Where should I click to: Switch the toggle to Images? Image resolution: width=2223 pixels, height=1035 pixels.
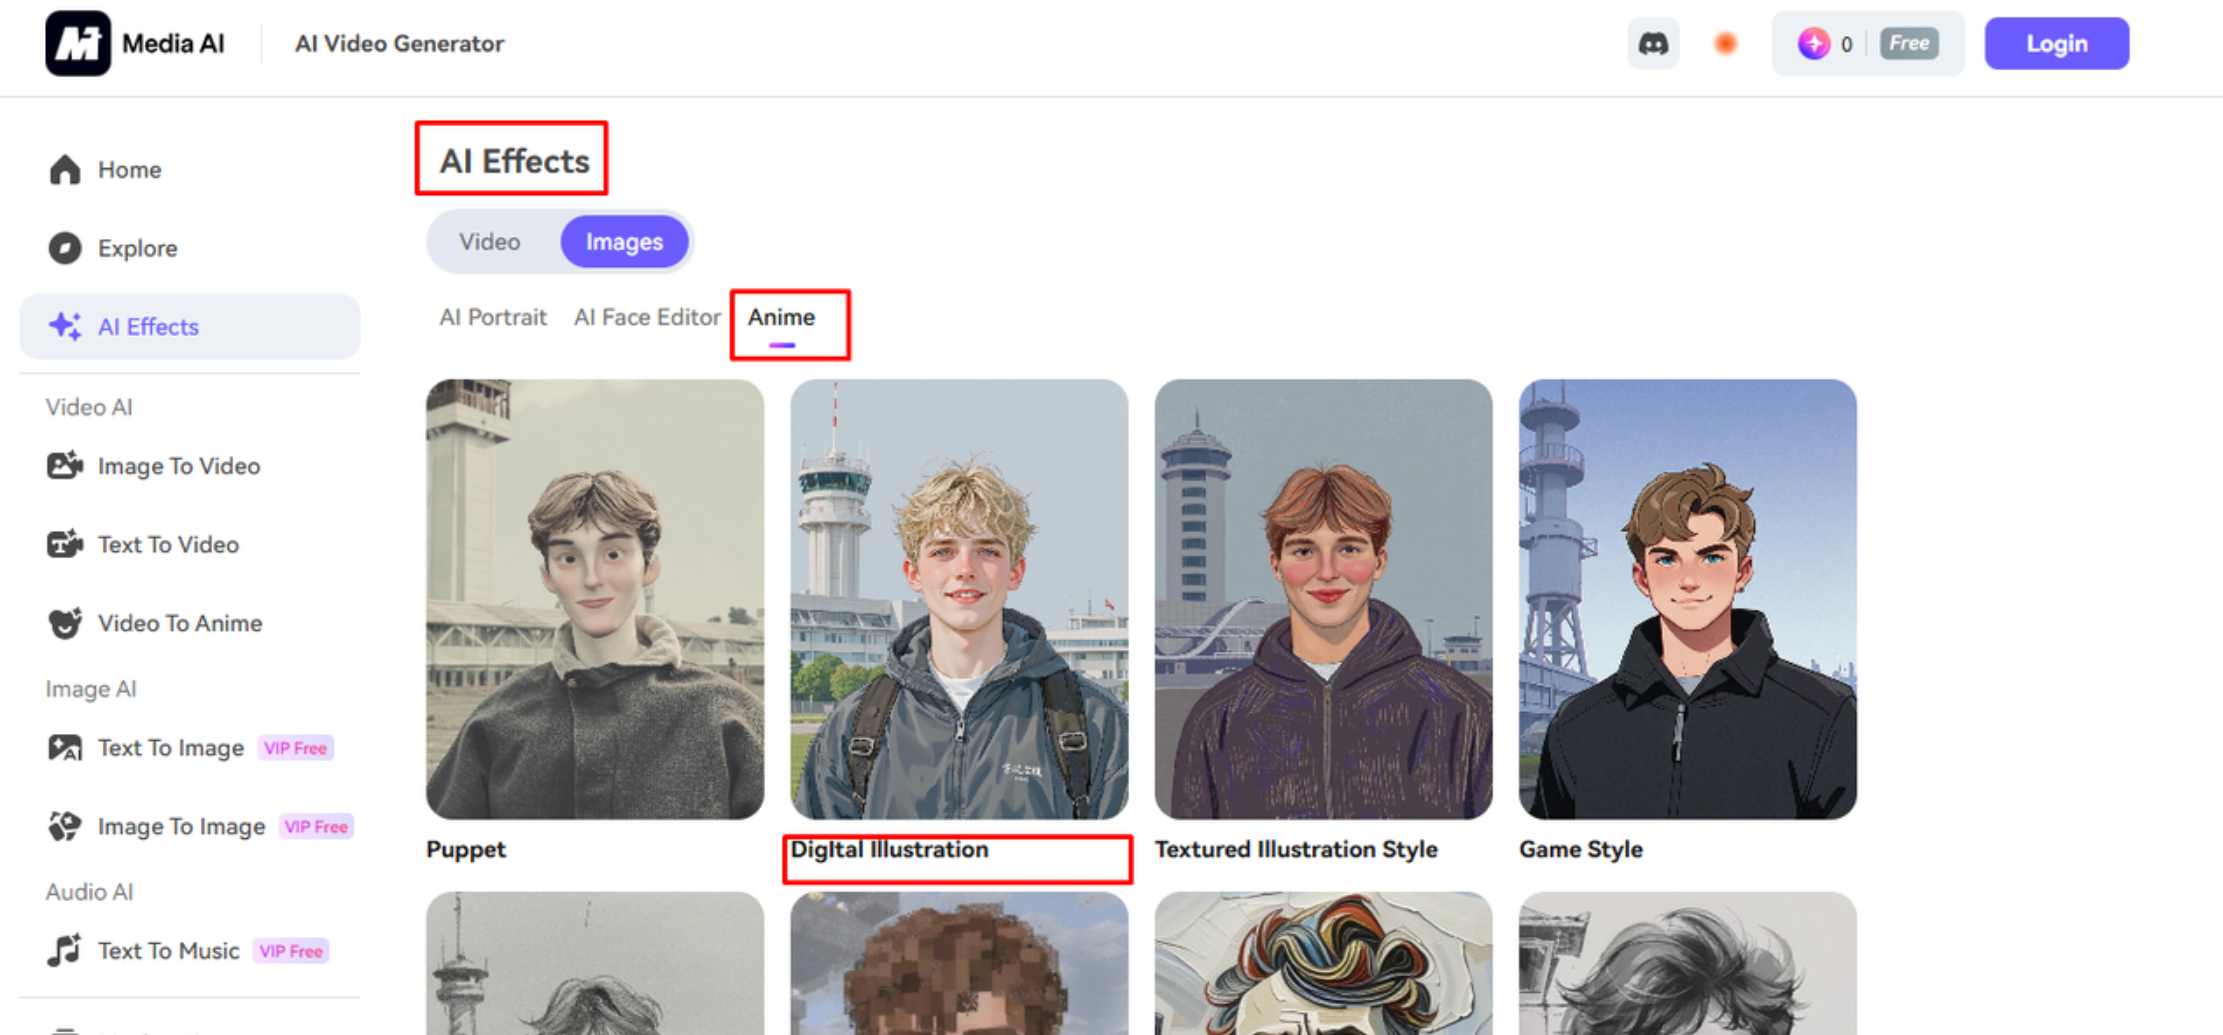pos(624,242)
